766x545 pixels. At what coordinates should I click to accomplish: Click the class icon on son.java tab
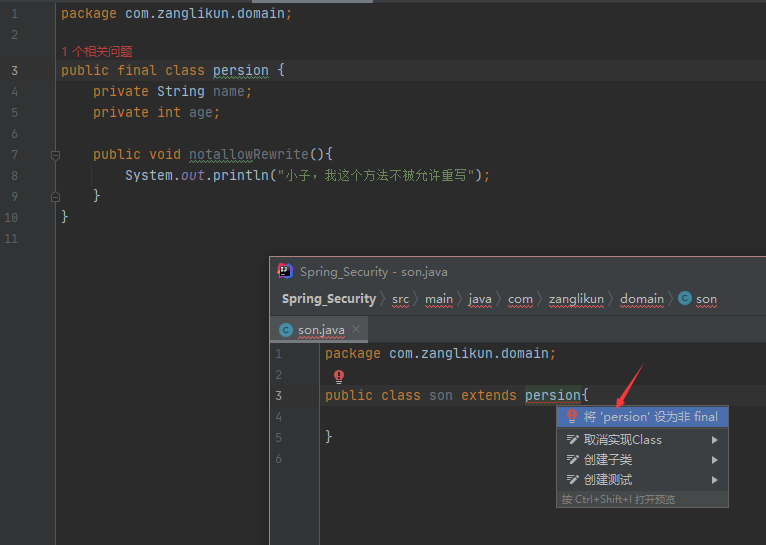tap(286, 330)
